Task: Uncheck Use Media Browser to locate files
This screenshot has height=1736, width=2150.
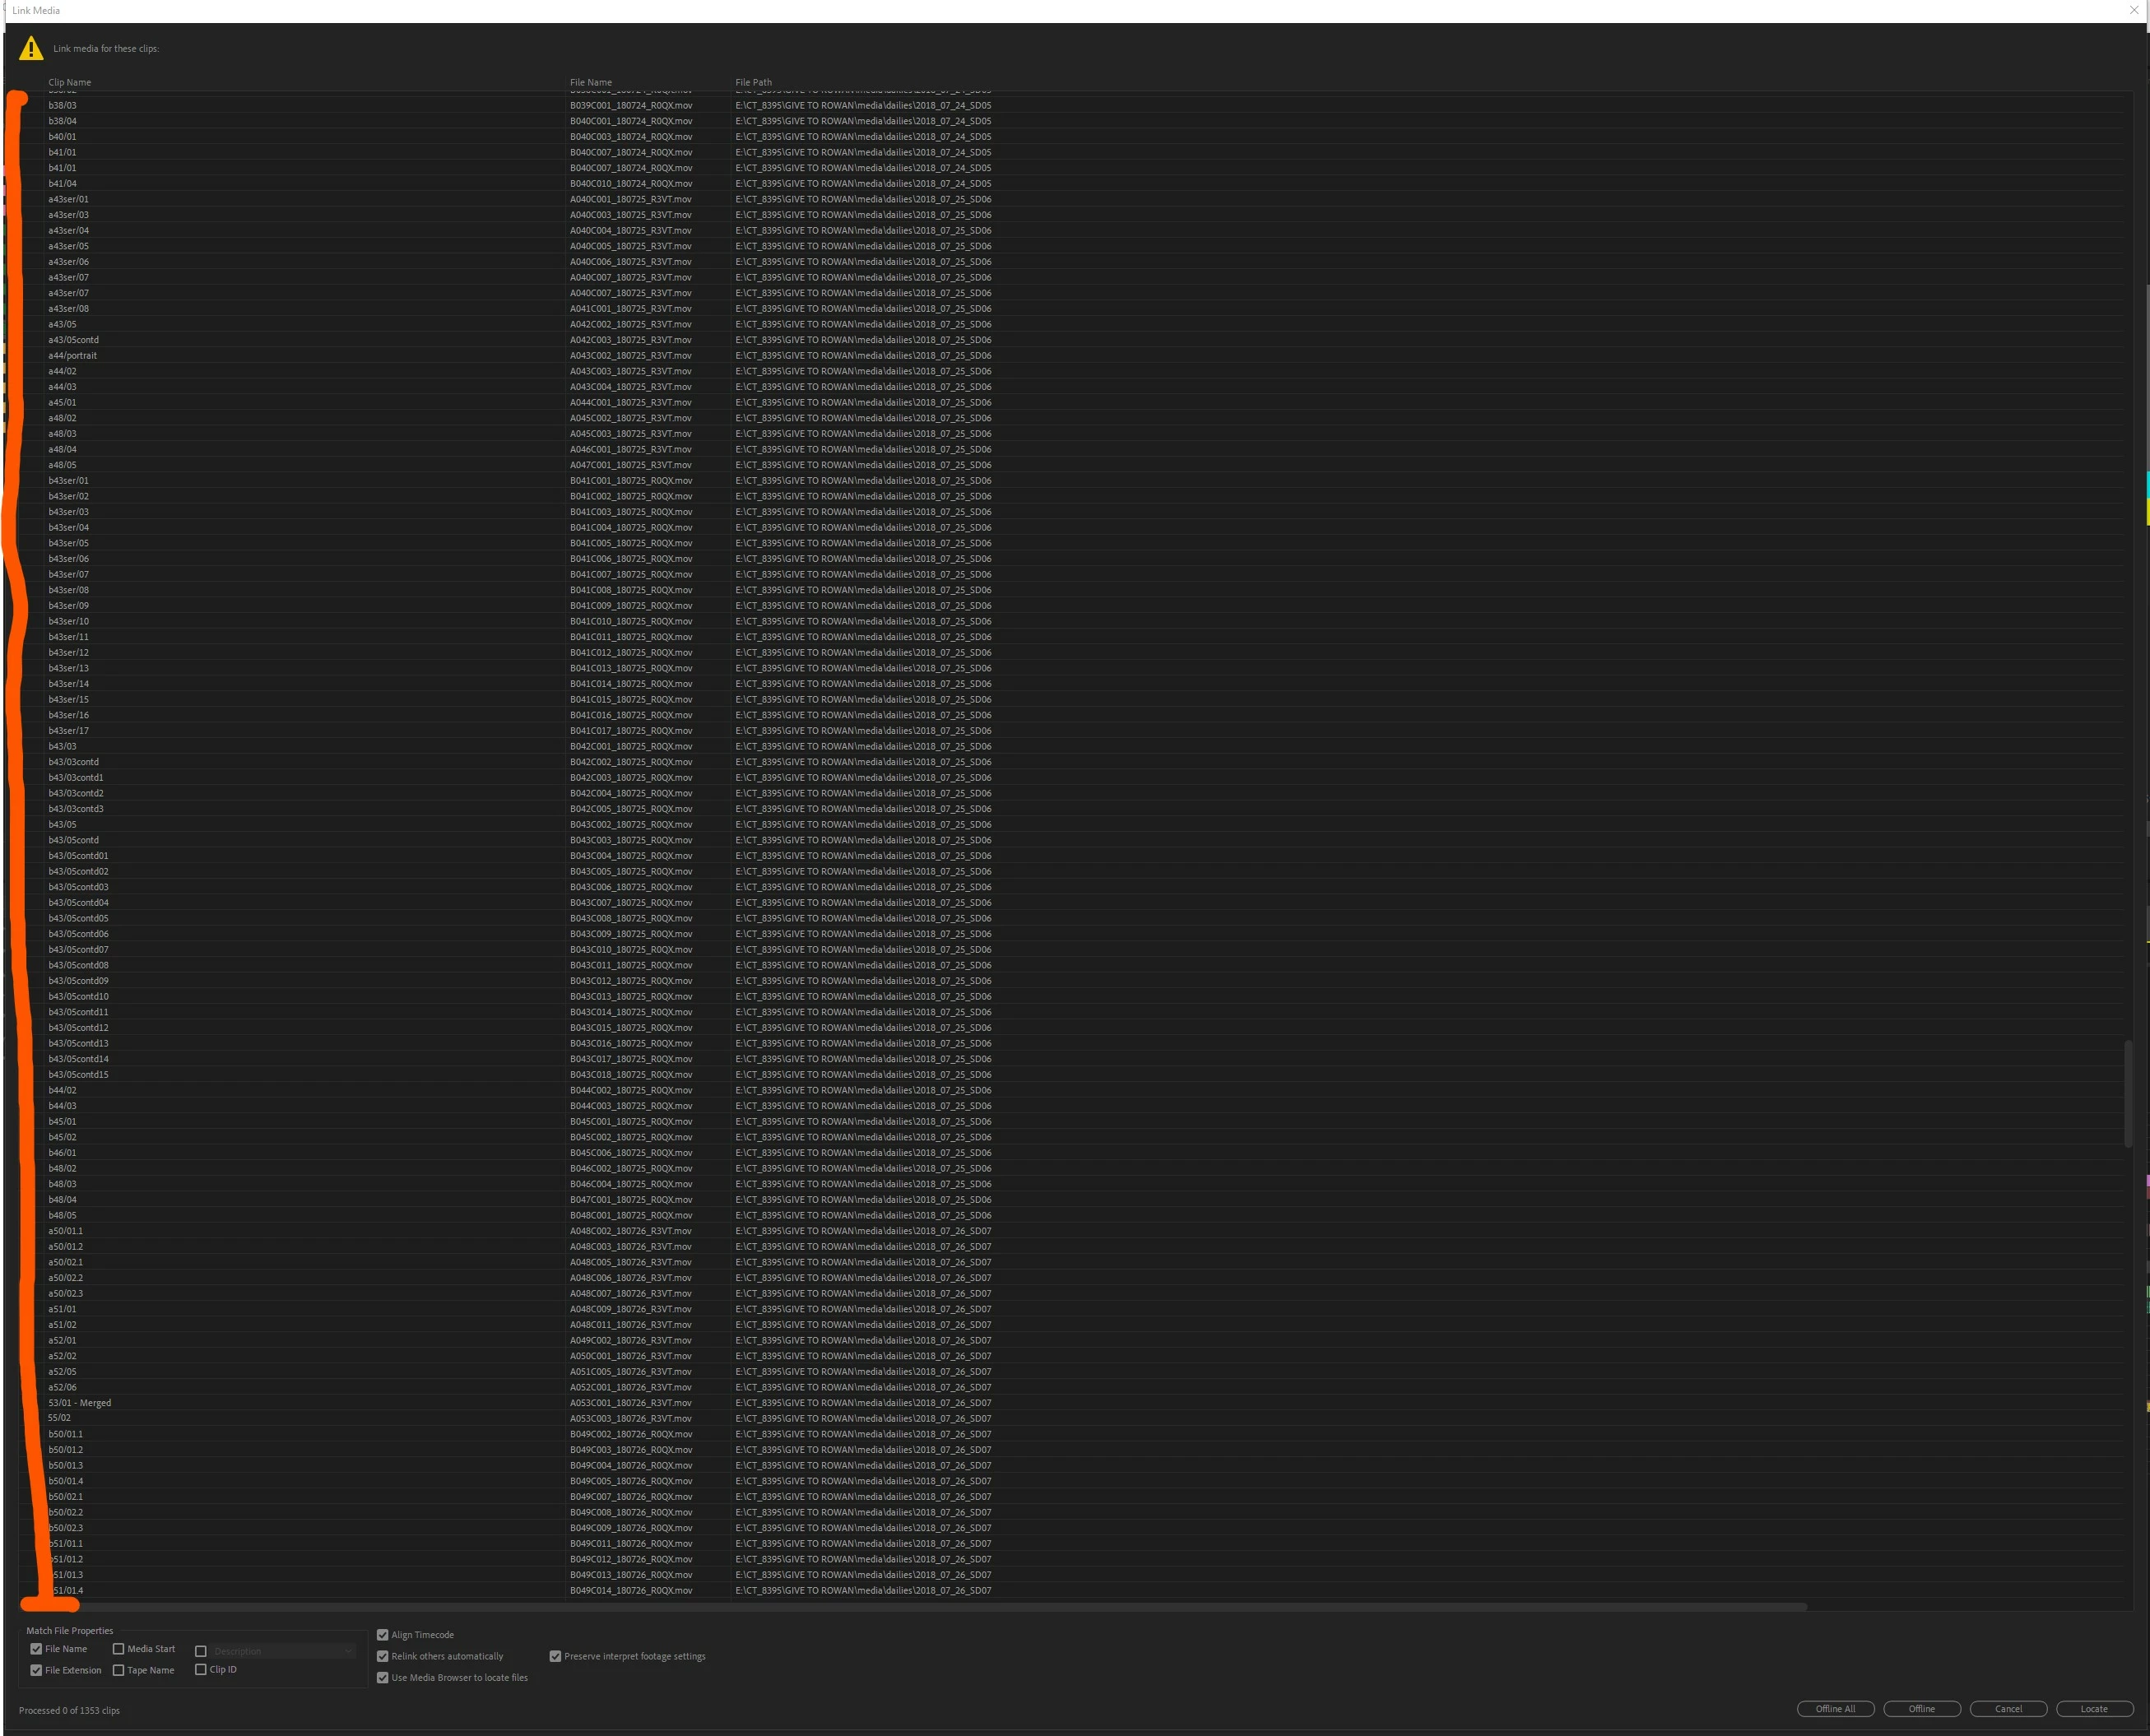Action: coord(382,1678)
